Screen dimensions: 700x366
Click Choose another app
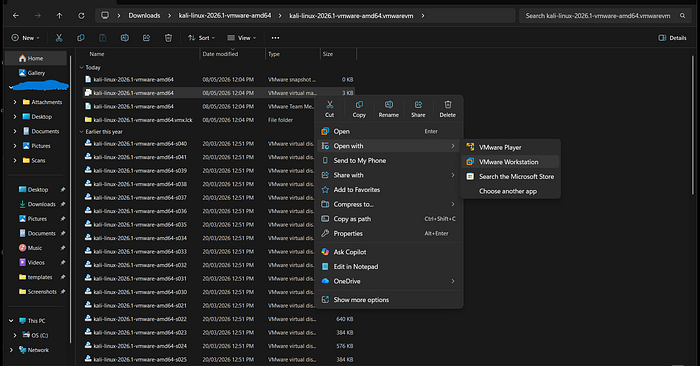pyautogui.click(x=510, y=191)
